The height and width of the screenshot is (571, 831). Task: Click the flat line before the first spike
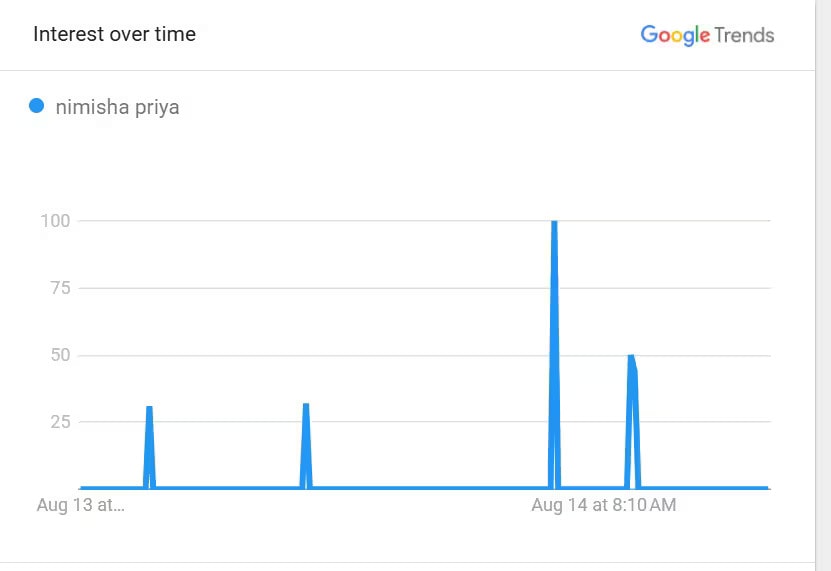coord(110,488)
